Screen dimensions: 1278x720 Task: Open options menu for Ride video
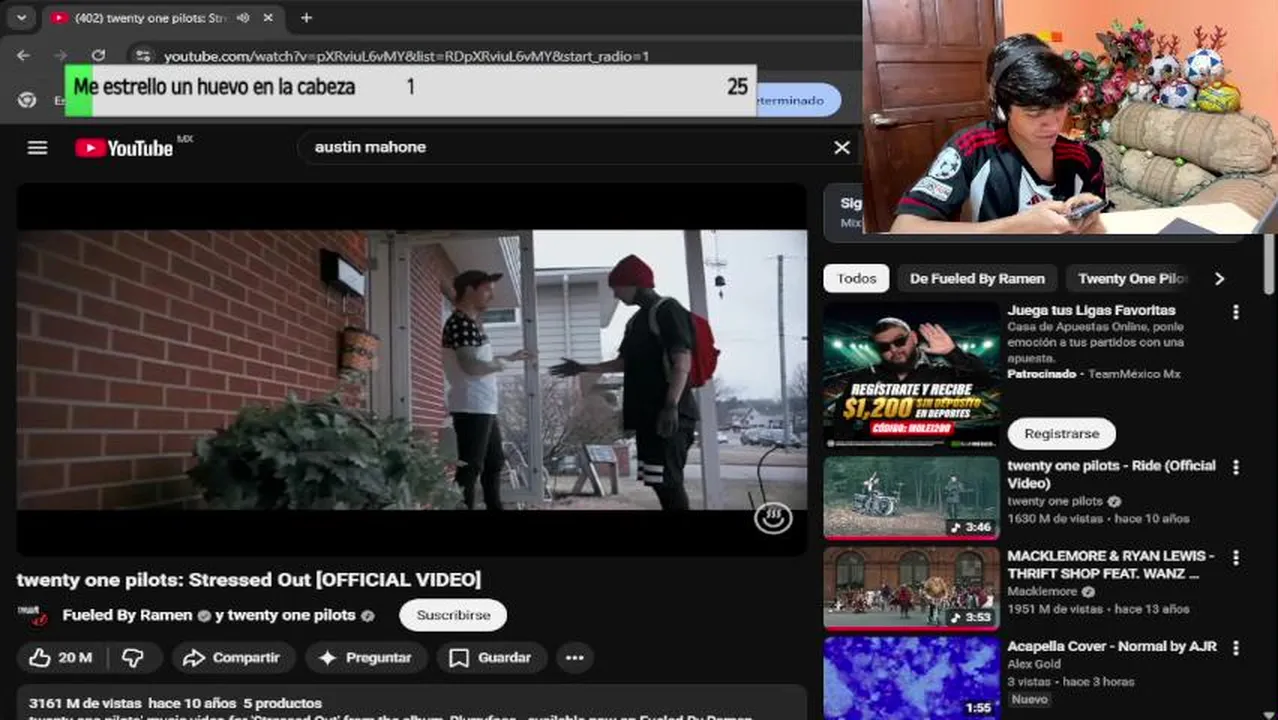click(x=1236, y=467)
